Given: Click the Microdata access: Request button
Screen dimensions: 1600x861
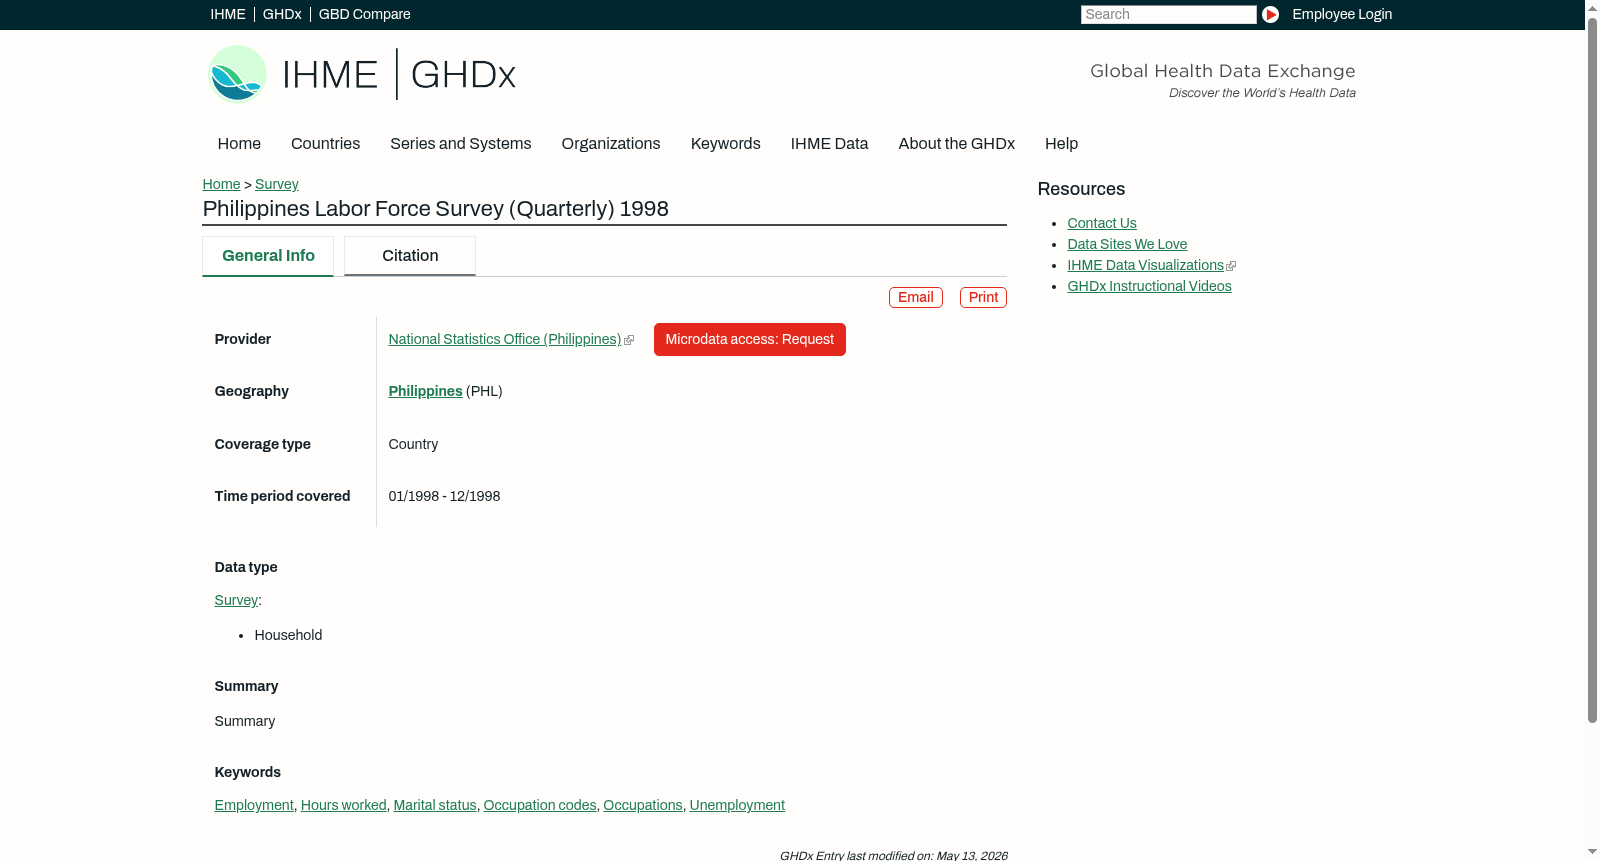Looking at the screenshot, I should tap(750, 340).
